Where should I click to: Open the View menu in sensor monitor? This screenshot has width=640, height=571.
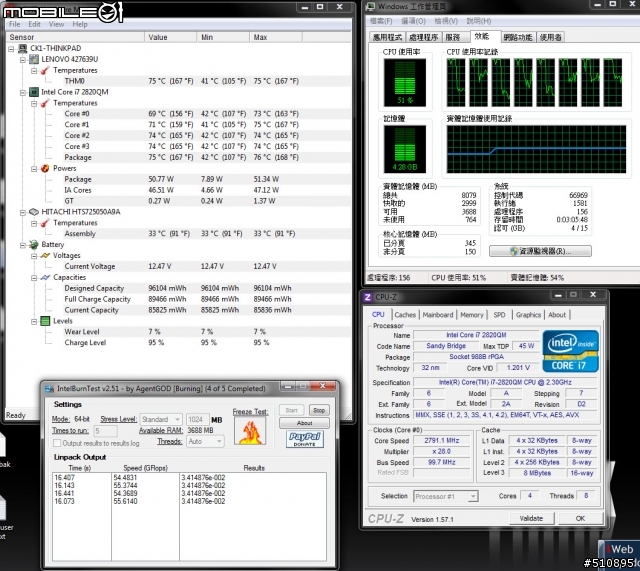pyautogui.click(x=56, y=24)
